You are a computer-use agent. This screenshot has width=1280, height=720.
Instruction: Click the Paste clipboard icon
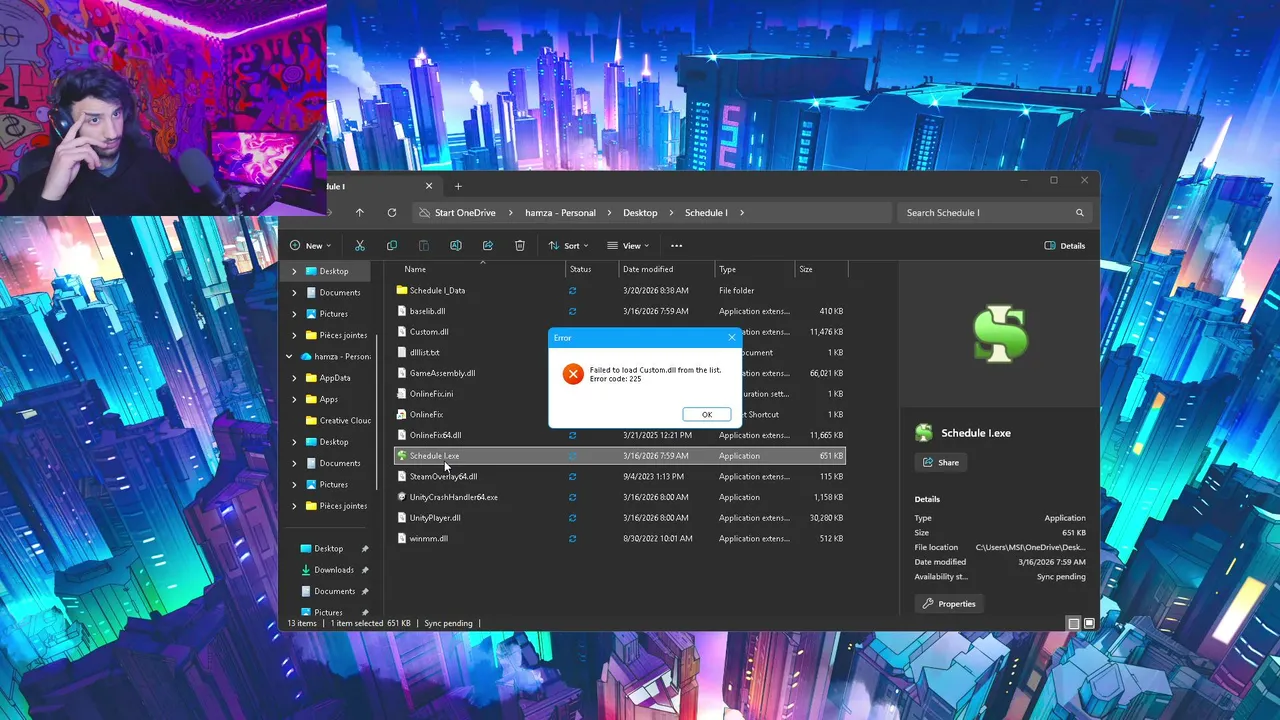coord(424,245)
